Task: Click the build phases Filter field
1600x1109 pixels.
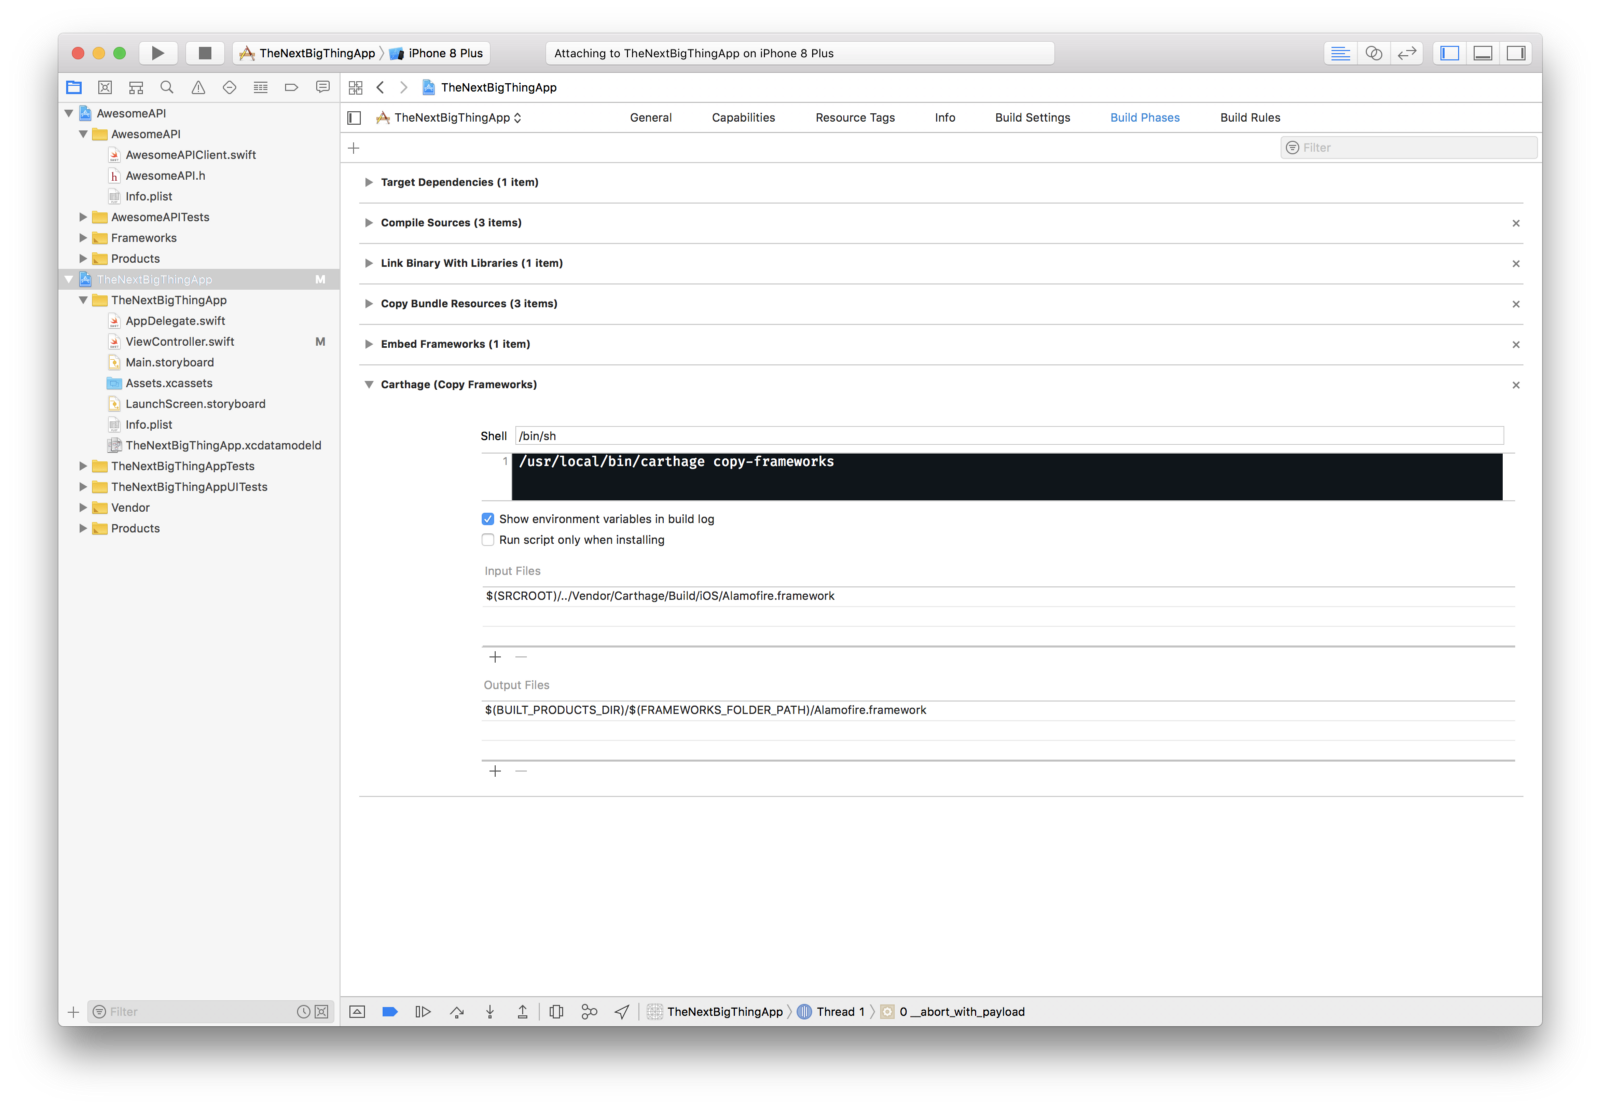Action: click(x=1408, y=148)
